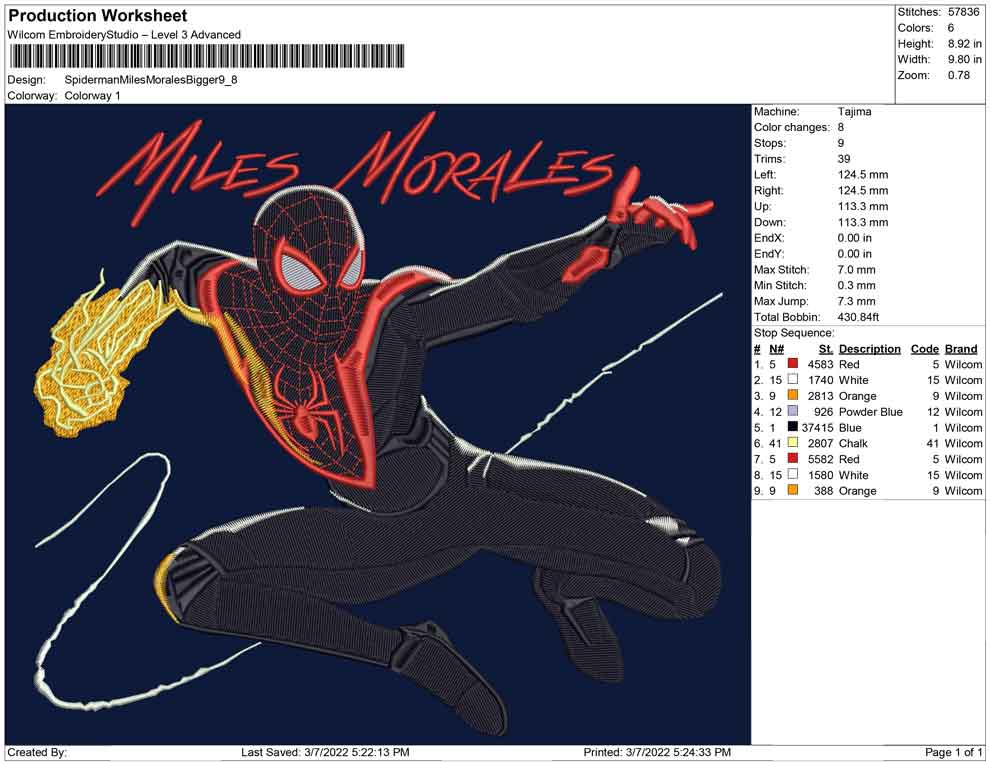Click the "Created By:" footer label
Screen dimensions: 990x762
click(x=37, y=752)
